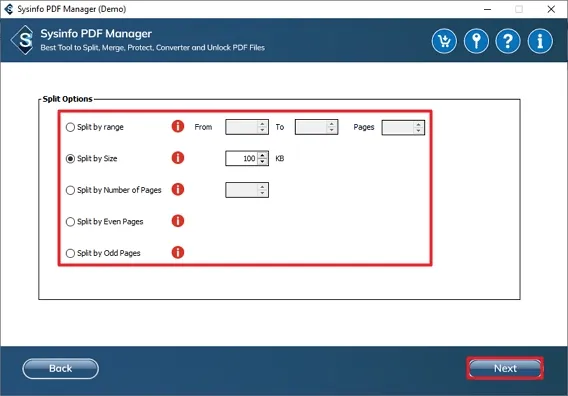
Task: Click the Next button
Action: click(x=505, y=368)
